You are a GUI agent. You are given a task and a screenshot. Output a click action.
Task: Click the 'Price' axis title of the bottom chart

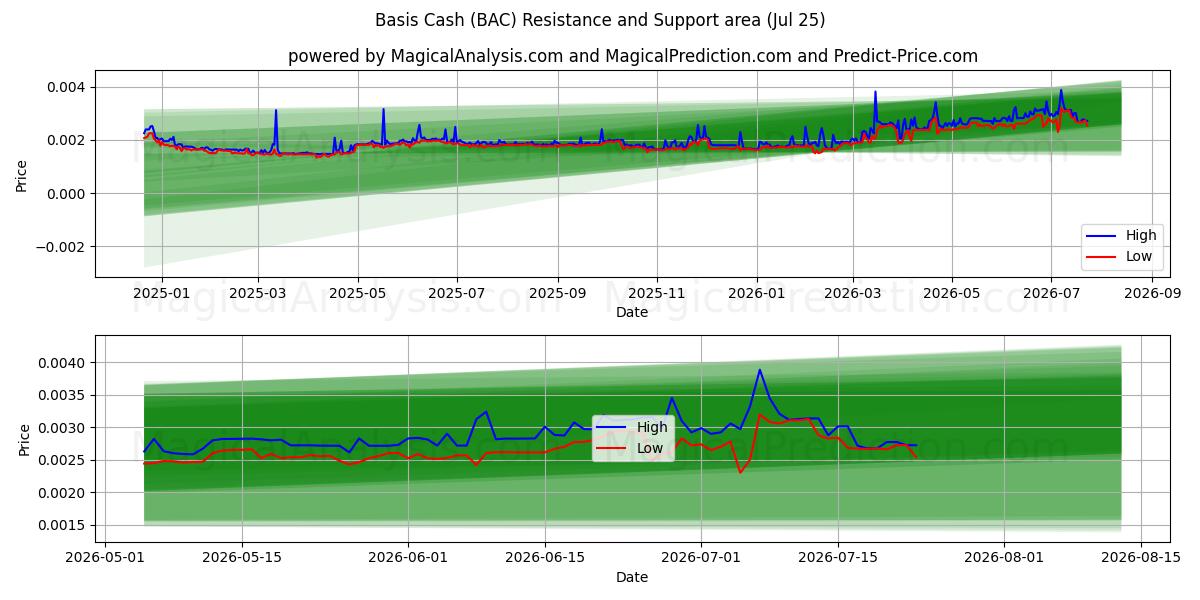point(23,439)
